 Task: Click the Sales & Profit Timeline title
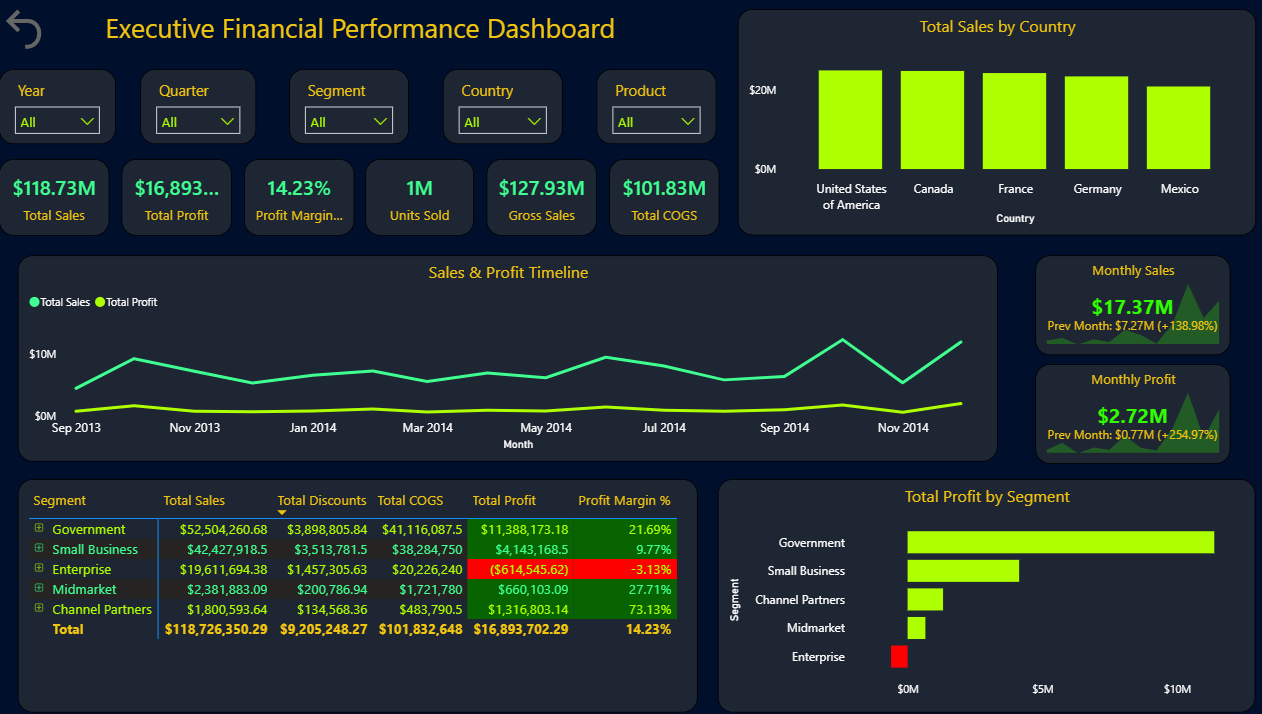pyautogui.click(x=508, y=272)
